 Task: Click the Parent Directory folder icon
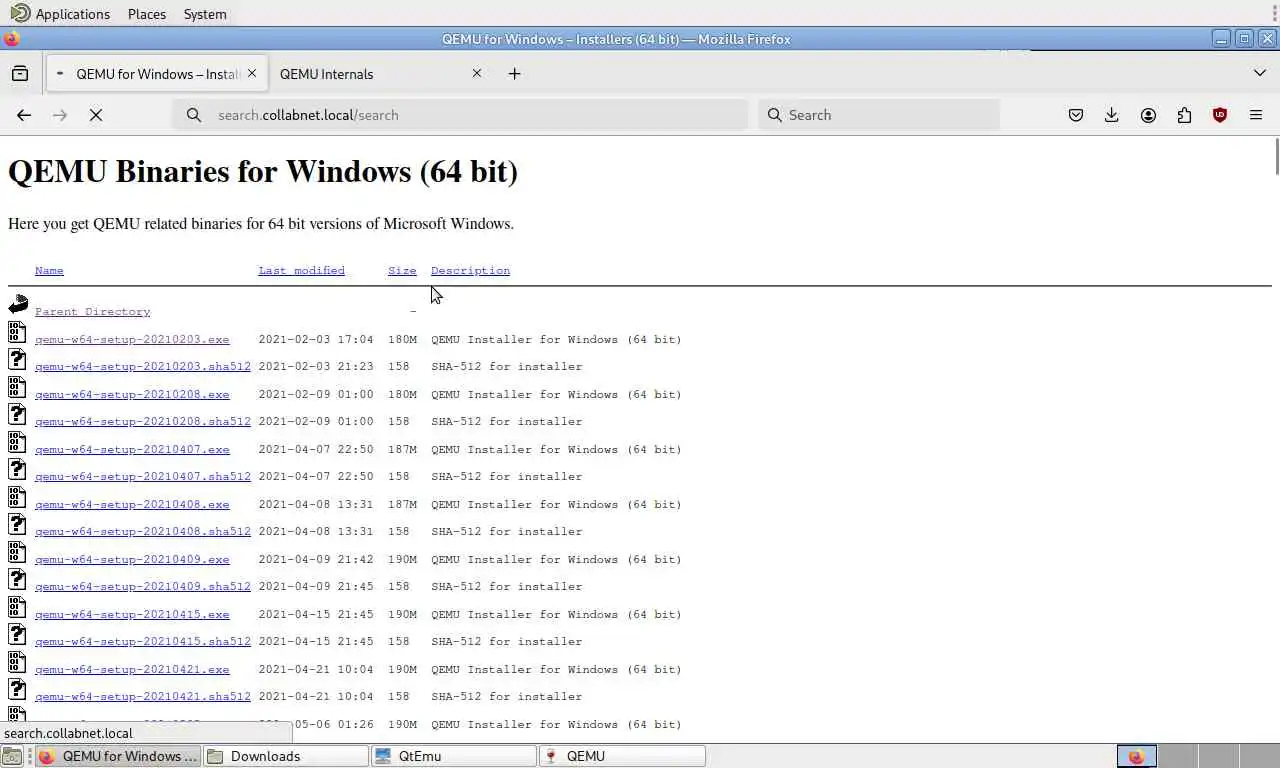pyautogui.click(x=18, y=304)
